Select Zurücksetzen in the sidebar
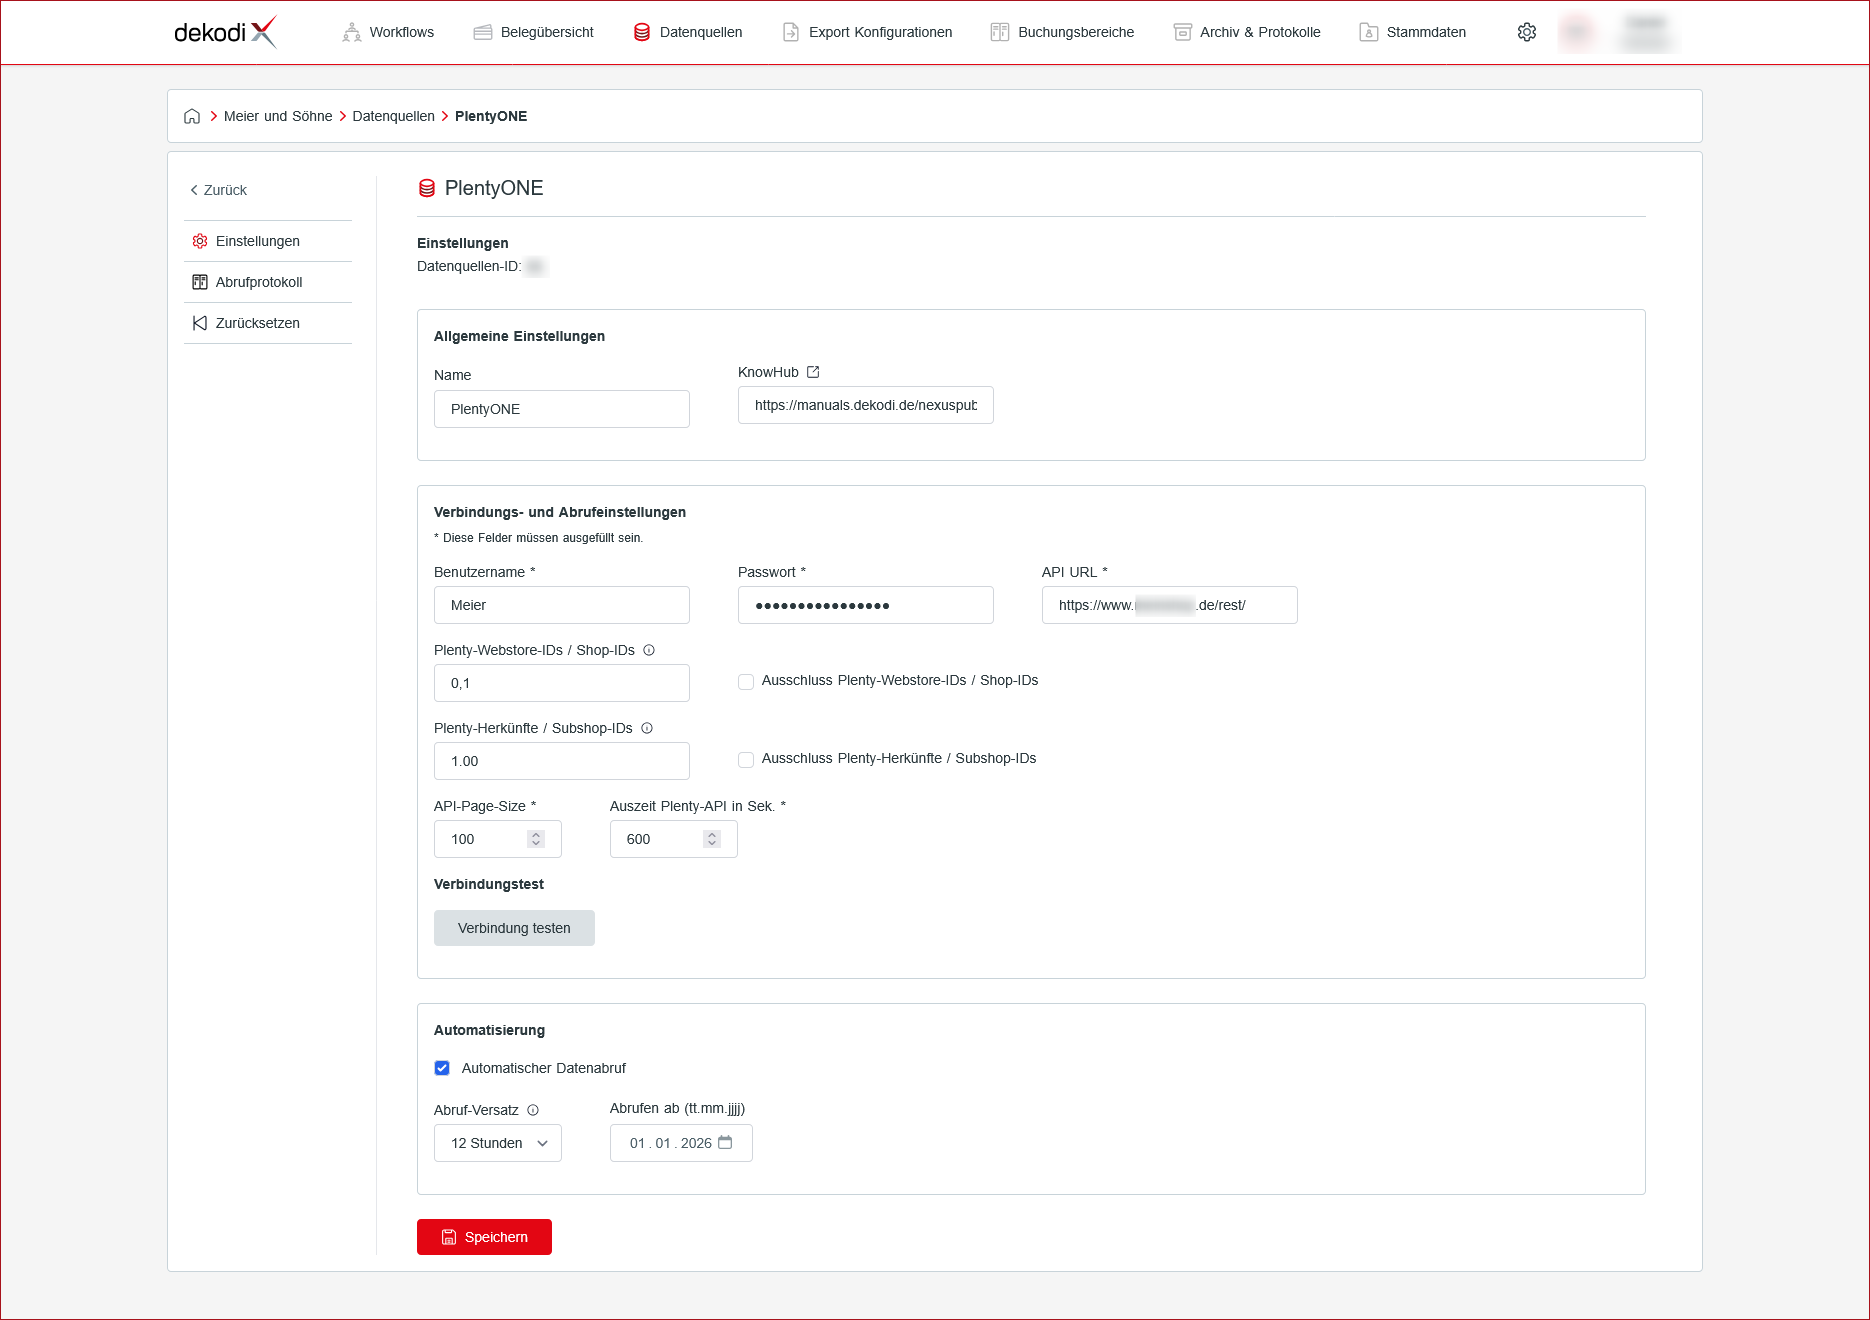 (268, 323)
